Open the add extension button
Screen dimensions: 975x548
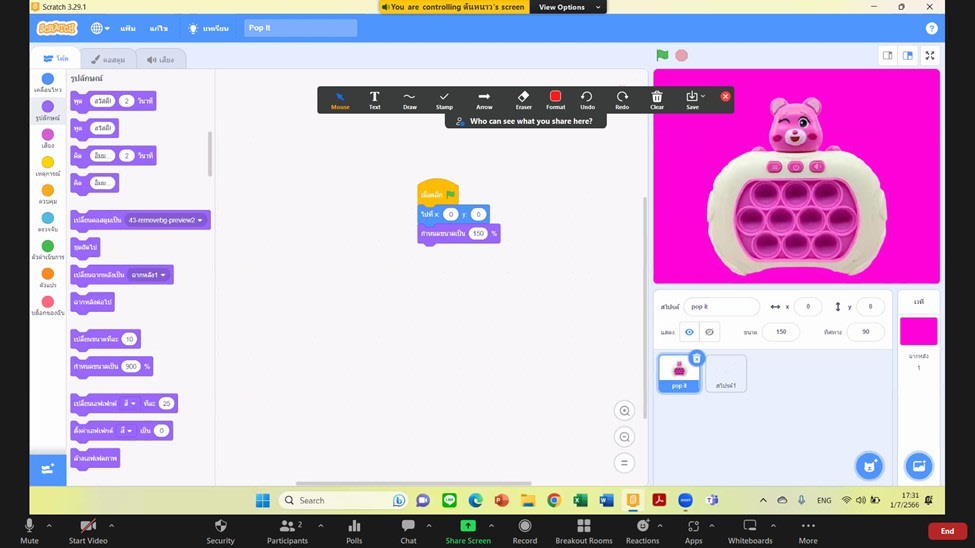point(48,470)
